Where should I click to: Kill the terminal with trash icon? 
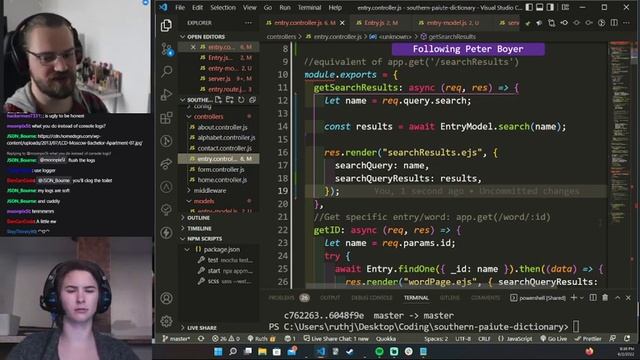pos(605,298)
